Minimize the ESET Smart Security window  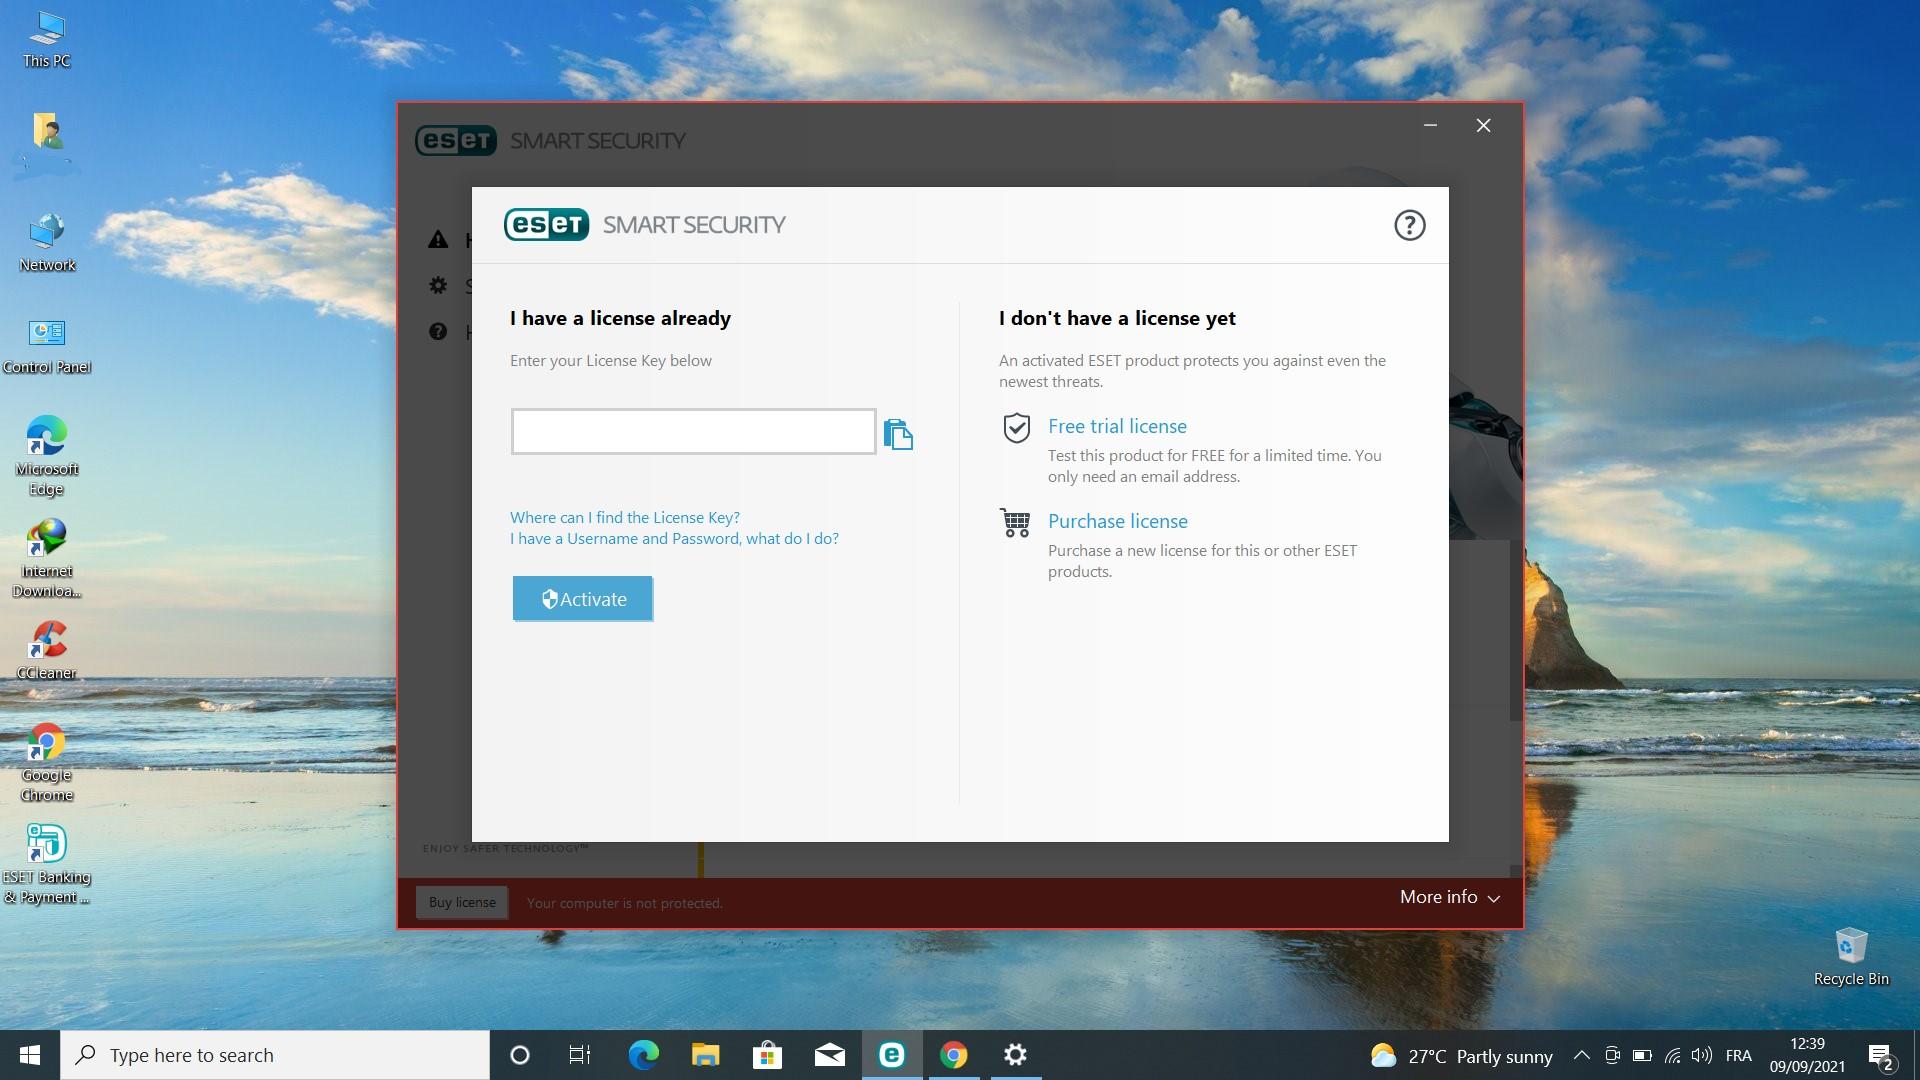(x=1430, y=125)
